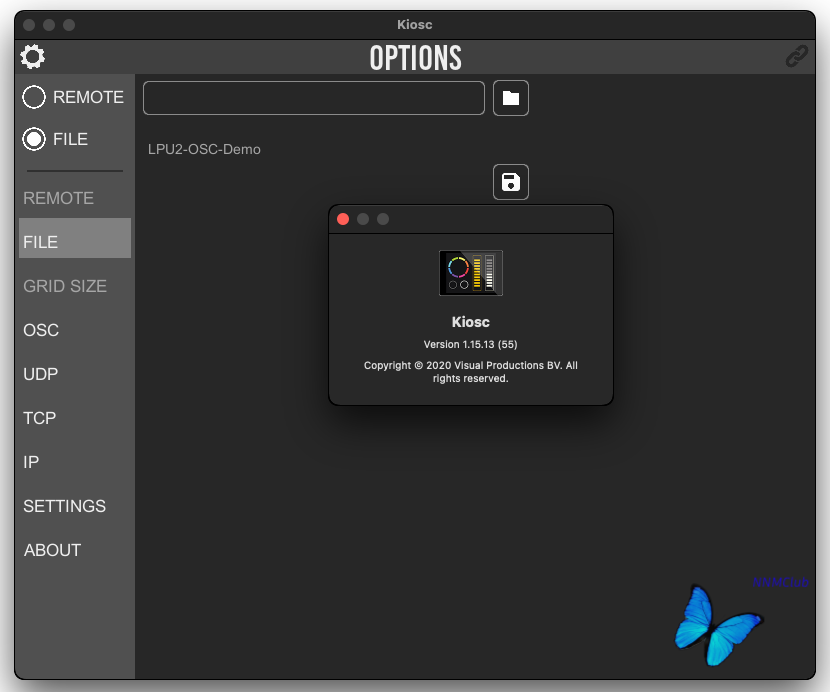Open the folder browse button
Viewport: 830px width, 692px height.
pyautogui.click(x=511, y=98)
